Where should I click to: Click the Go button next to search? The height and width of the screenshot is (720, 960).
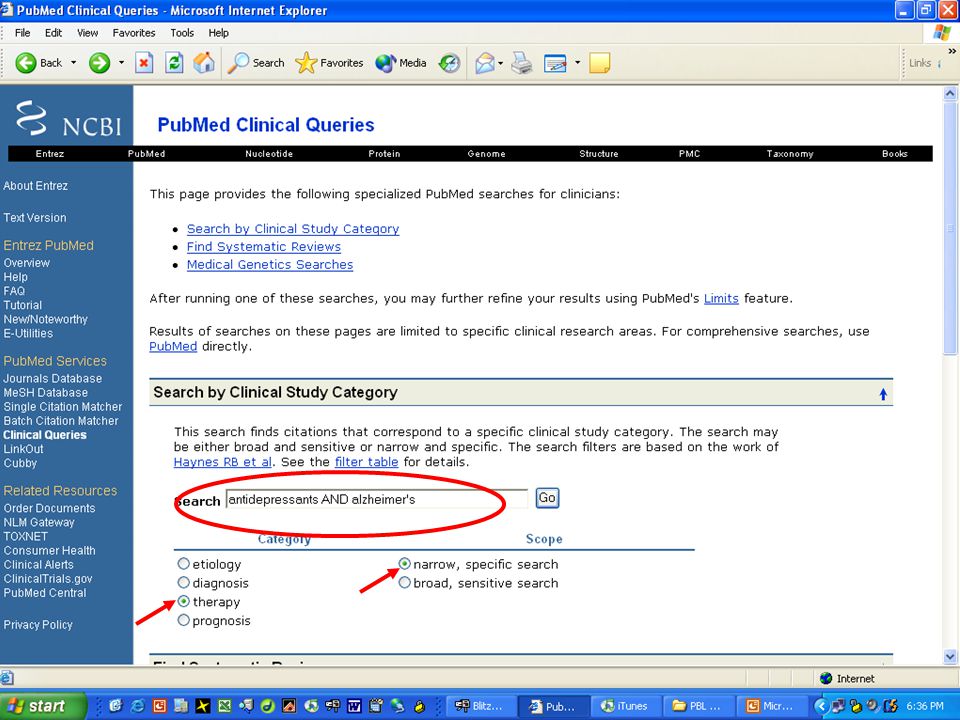tap(547, 498)
